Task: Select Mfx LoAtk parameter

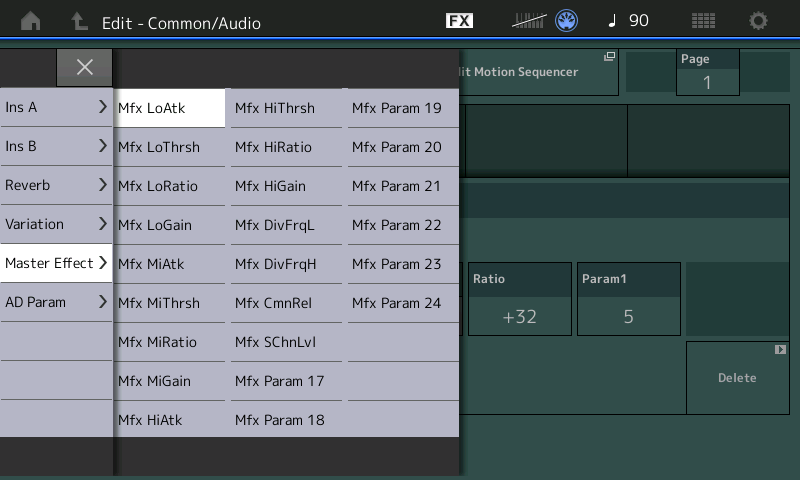Action: point(169,108)
